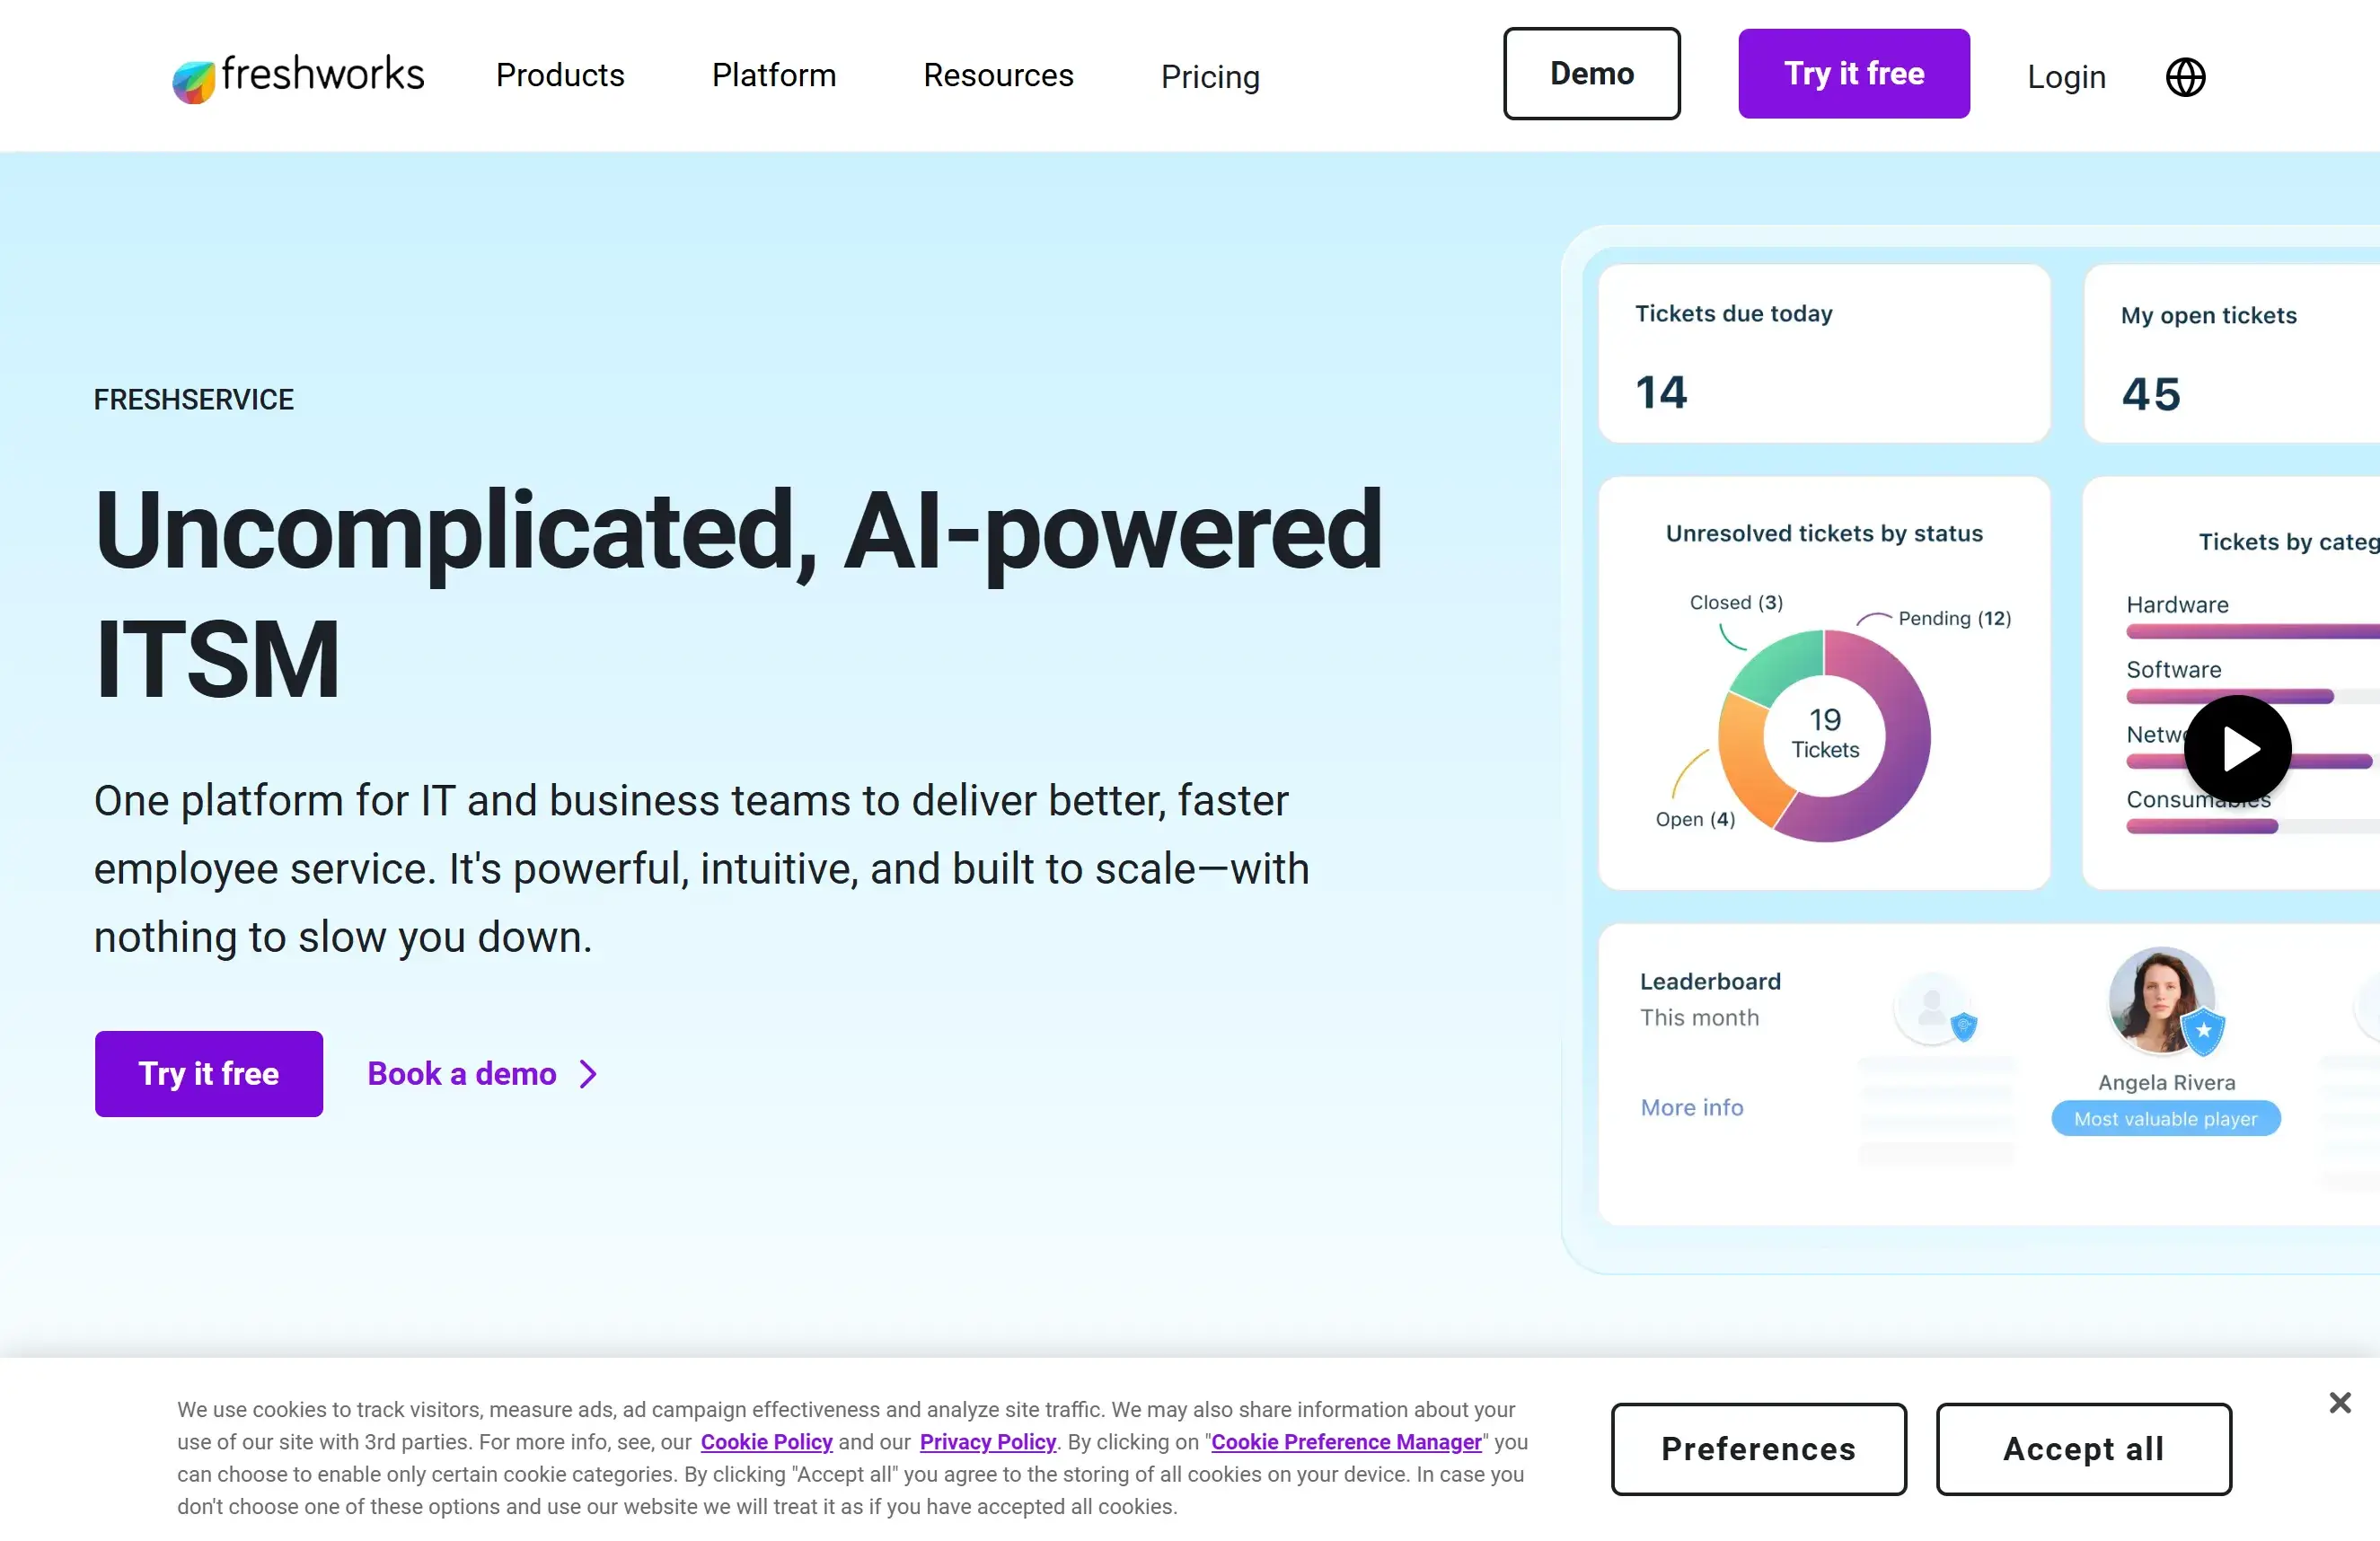This screenshot has height=1541, width=2380.
Task: Open cookie Preferences settings
Action: coord(1758,1449)
